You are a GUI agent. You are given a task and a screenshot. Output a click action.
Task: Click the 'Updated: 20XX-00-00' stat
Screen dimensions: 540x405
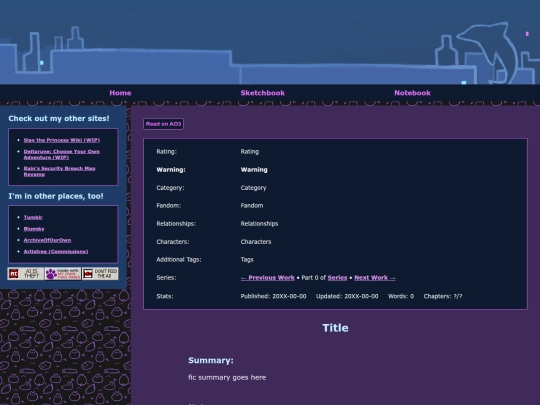[x=347, y=296]
